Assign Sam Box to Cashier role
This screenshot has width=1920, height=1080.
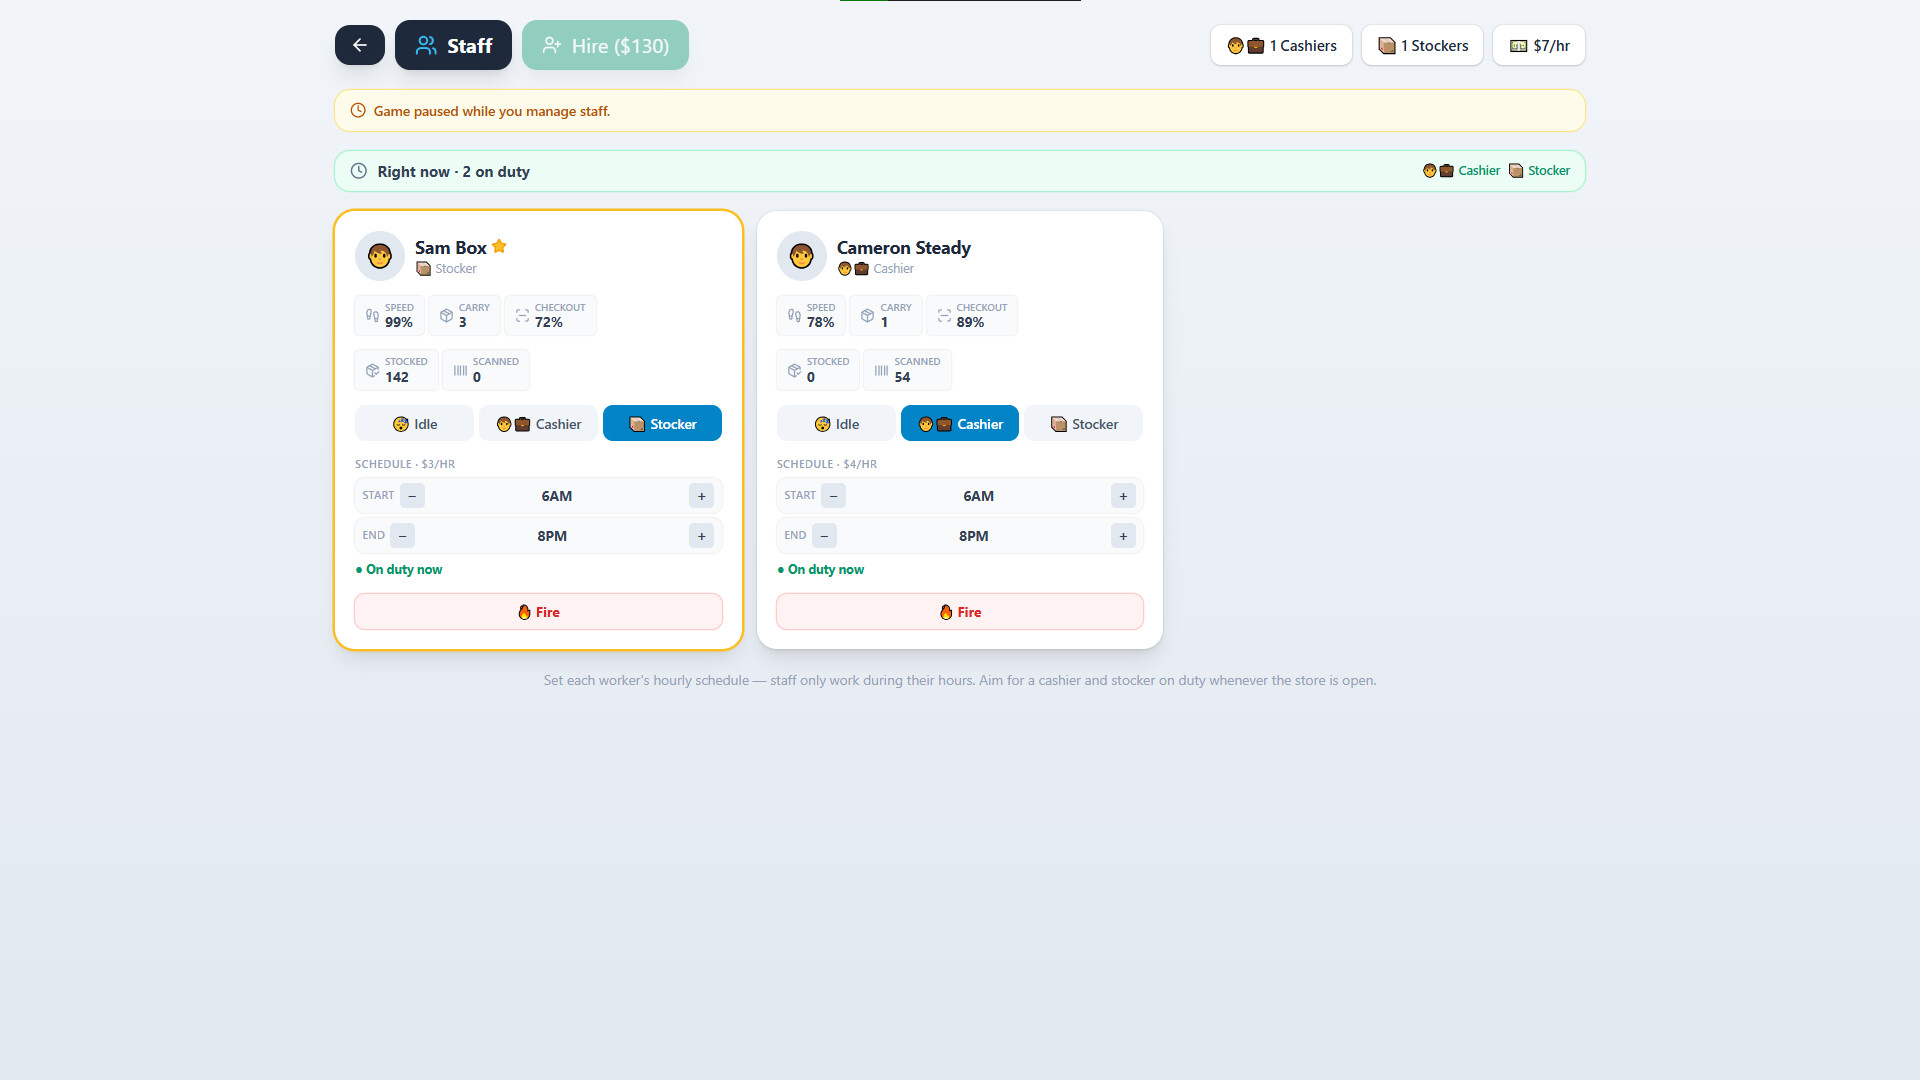(x=538, y=423)
